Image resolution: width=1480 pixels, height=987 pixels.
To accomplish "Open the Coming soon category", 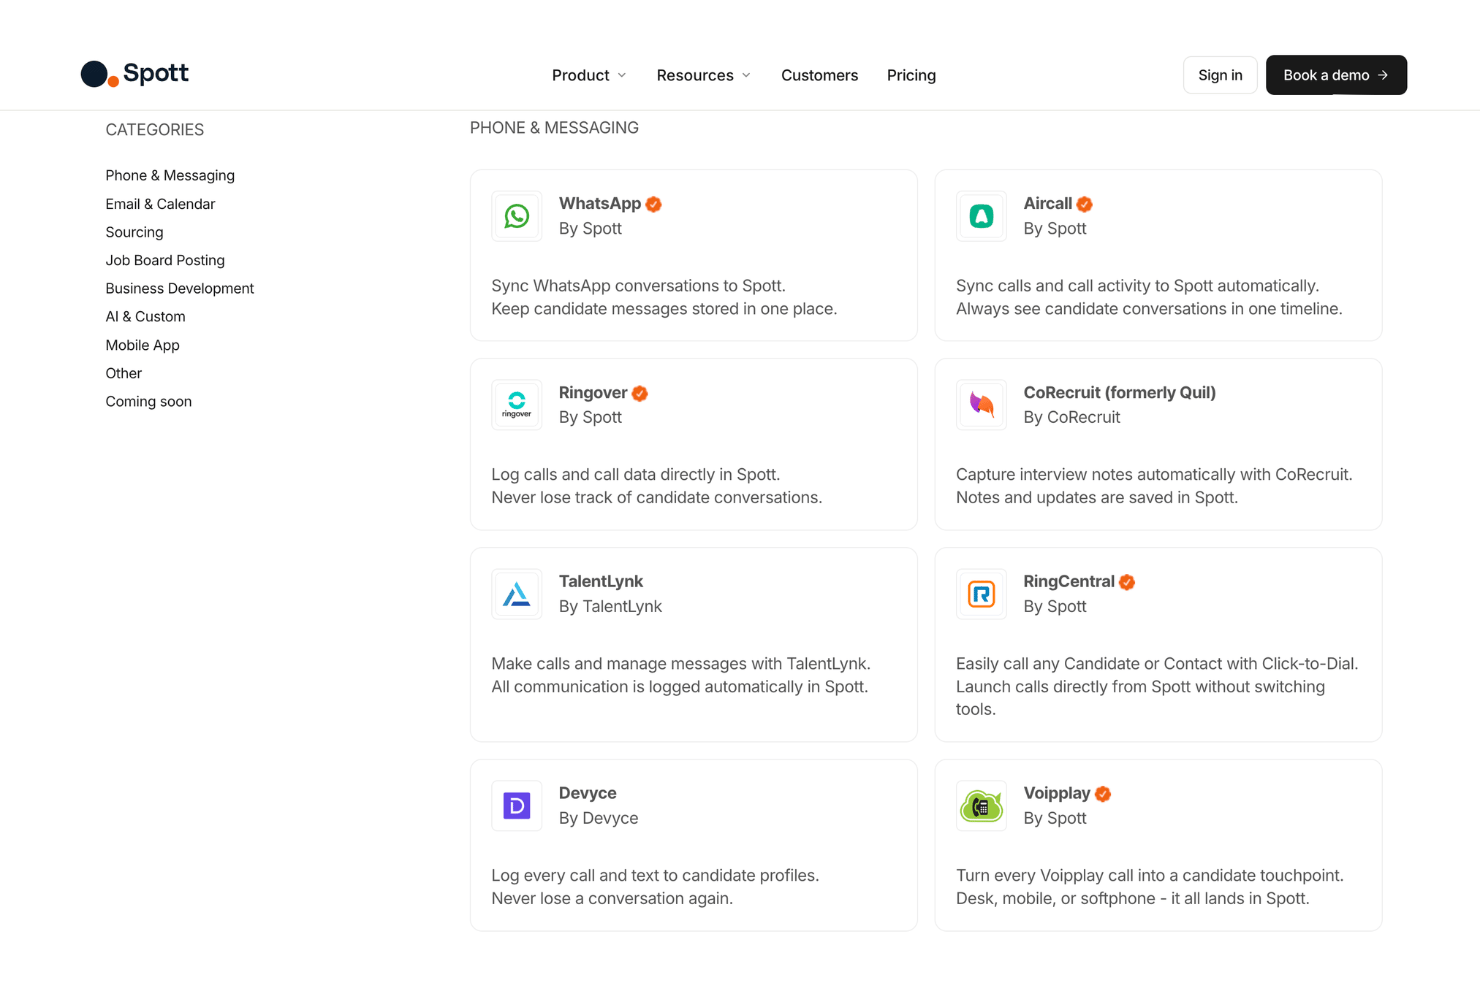I will click(148, 401).
